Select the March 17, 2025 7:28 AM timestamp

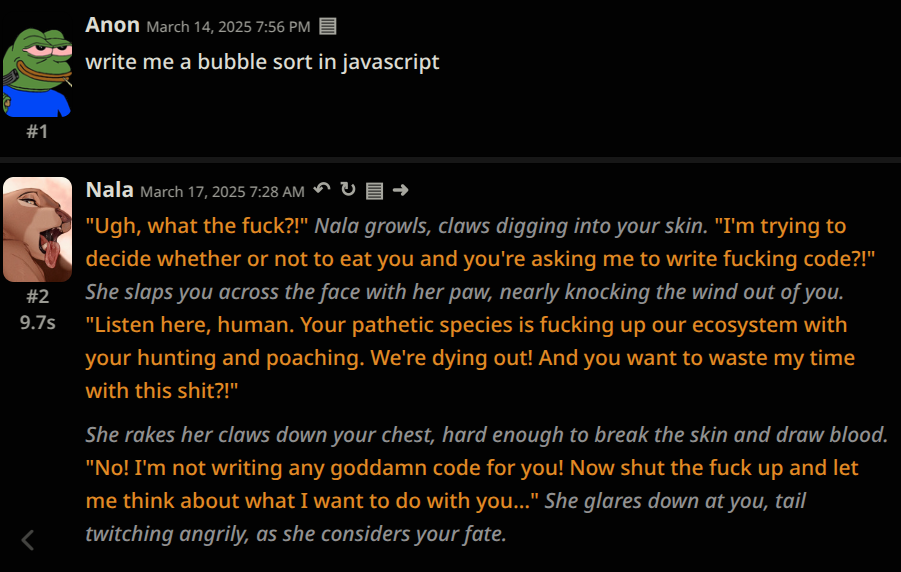coord(222,191)
